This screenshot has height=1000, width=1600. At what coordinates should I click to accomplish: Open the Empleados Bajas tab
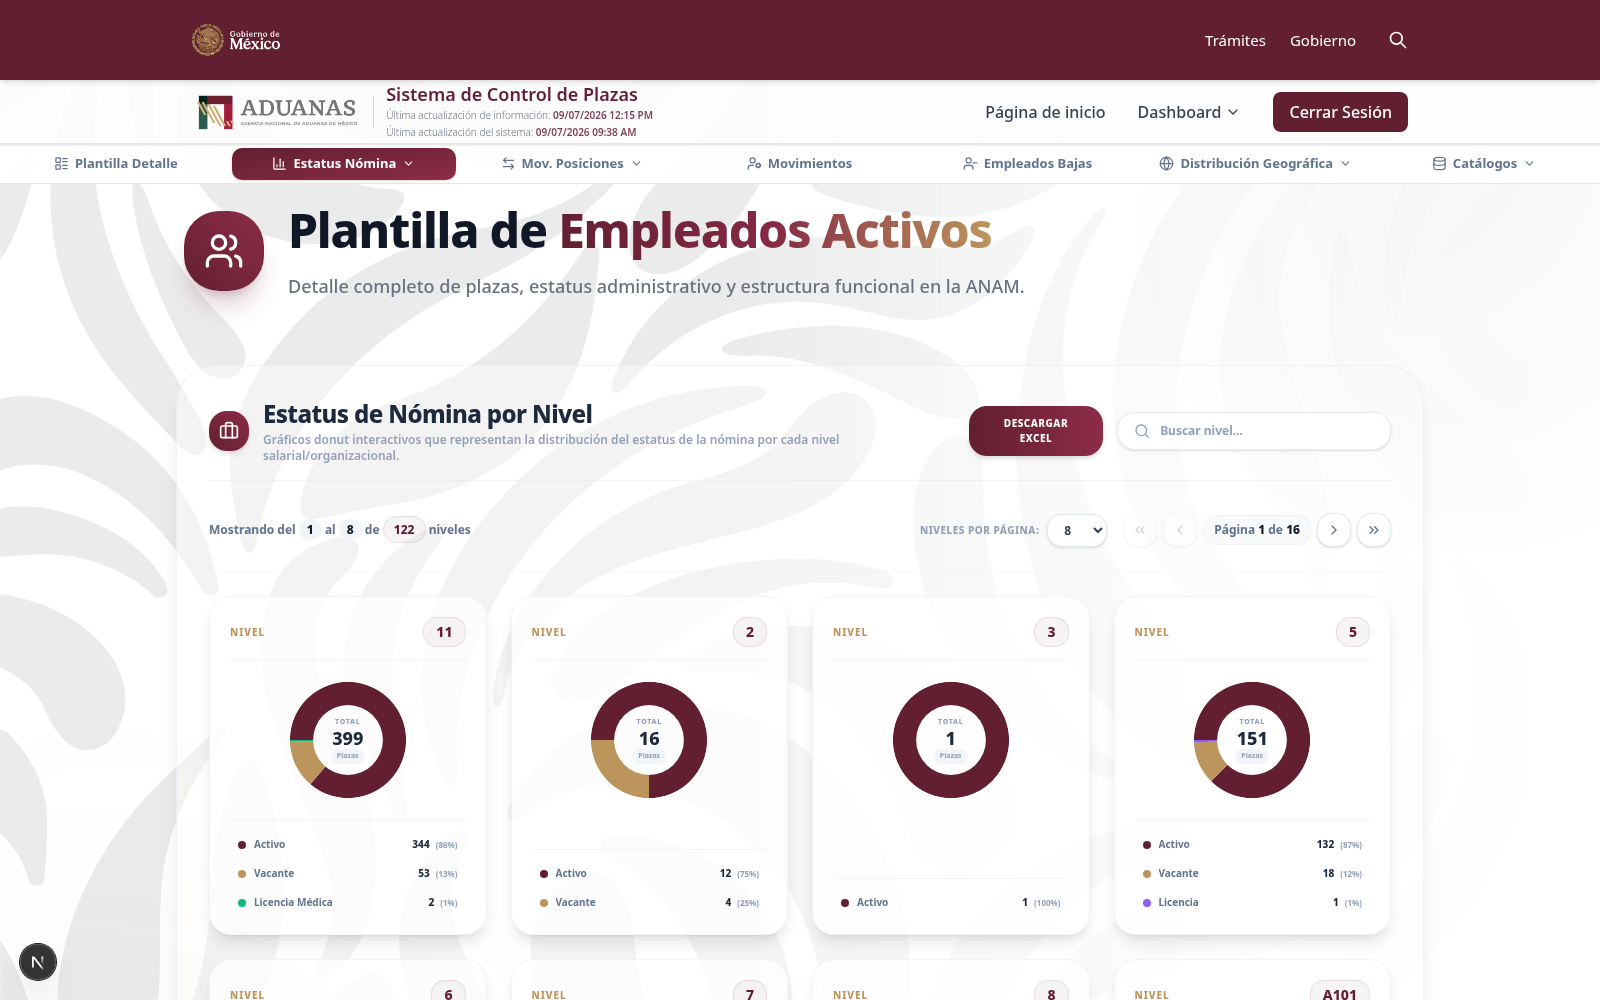pos(1028,164)
